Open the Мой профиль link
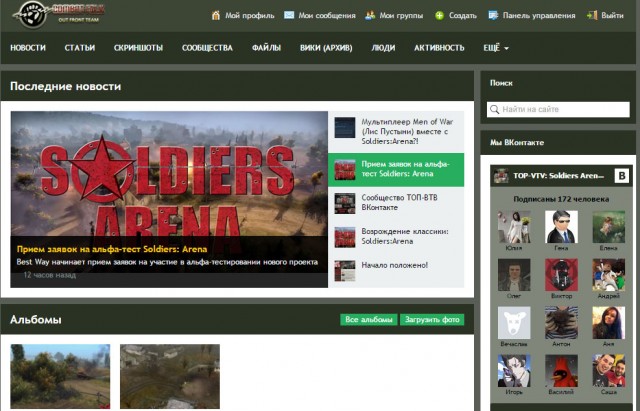640x411 pixels. pyautogui.click(x=250, y=16)
